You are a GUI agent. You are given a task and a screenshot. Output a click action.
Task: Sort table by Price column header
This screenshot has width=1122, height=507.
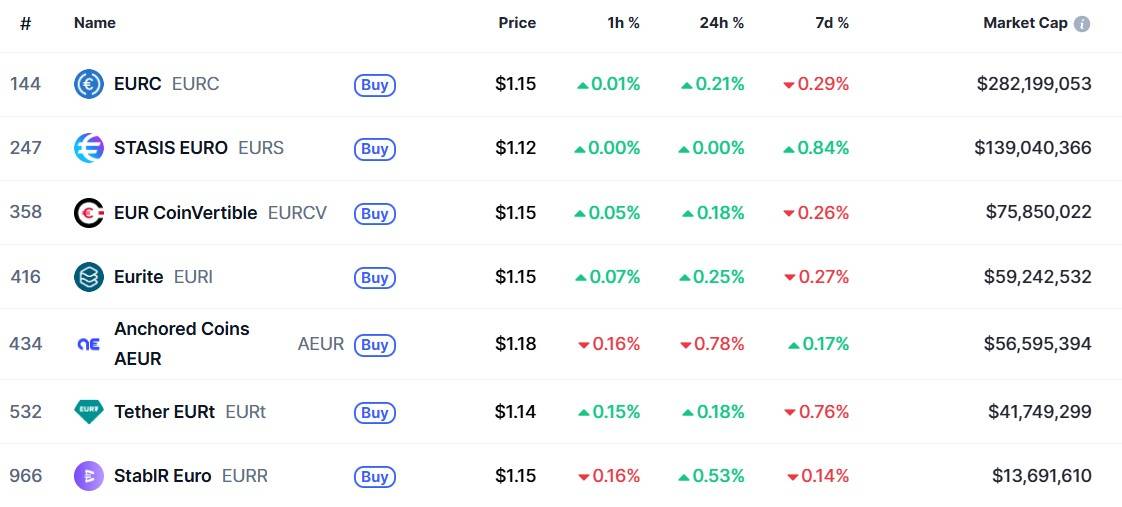[517, 23]
